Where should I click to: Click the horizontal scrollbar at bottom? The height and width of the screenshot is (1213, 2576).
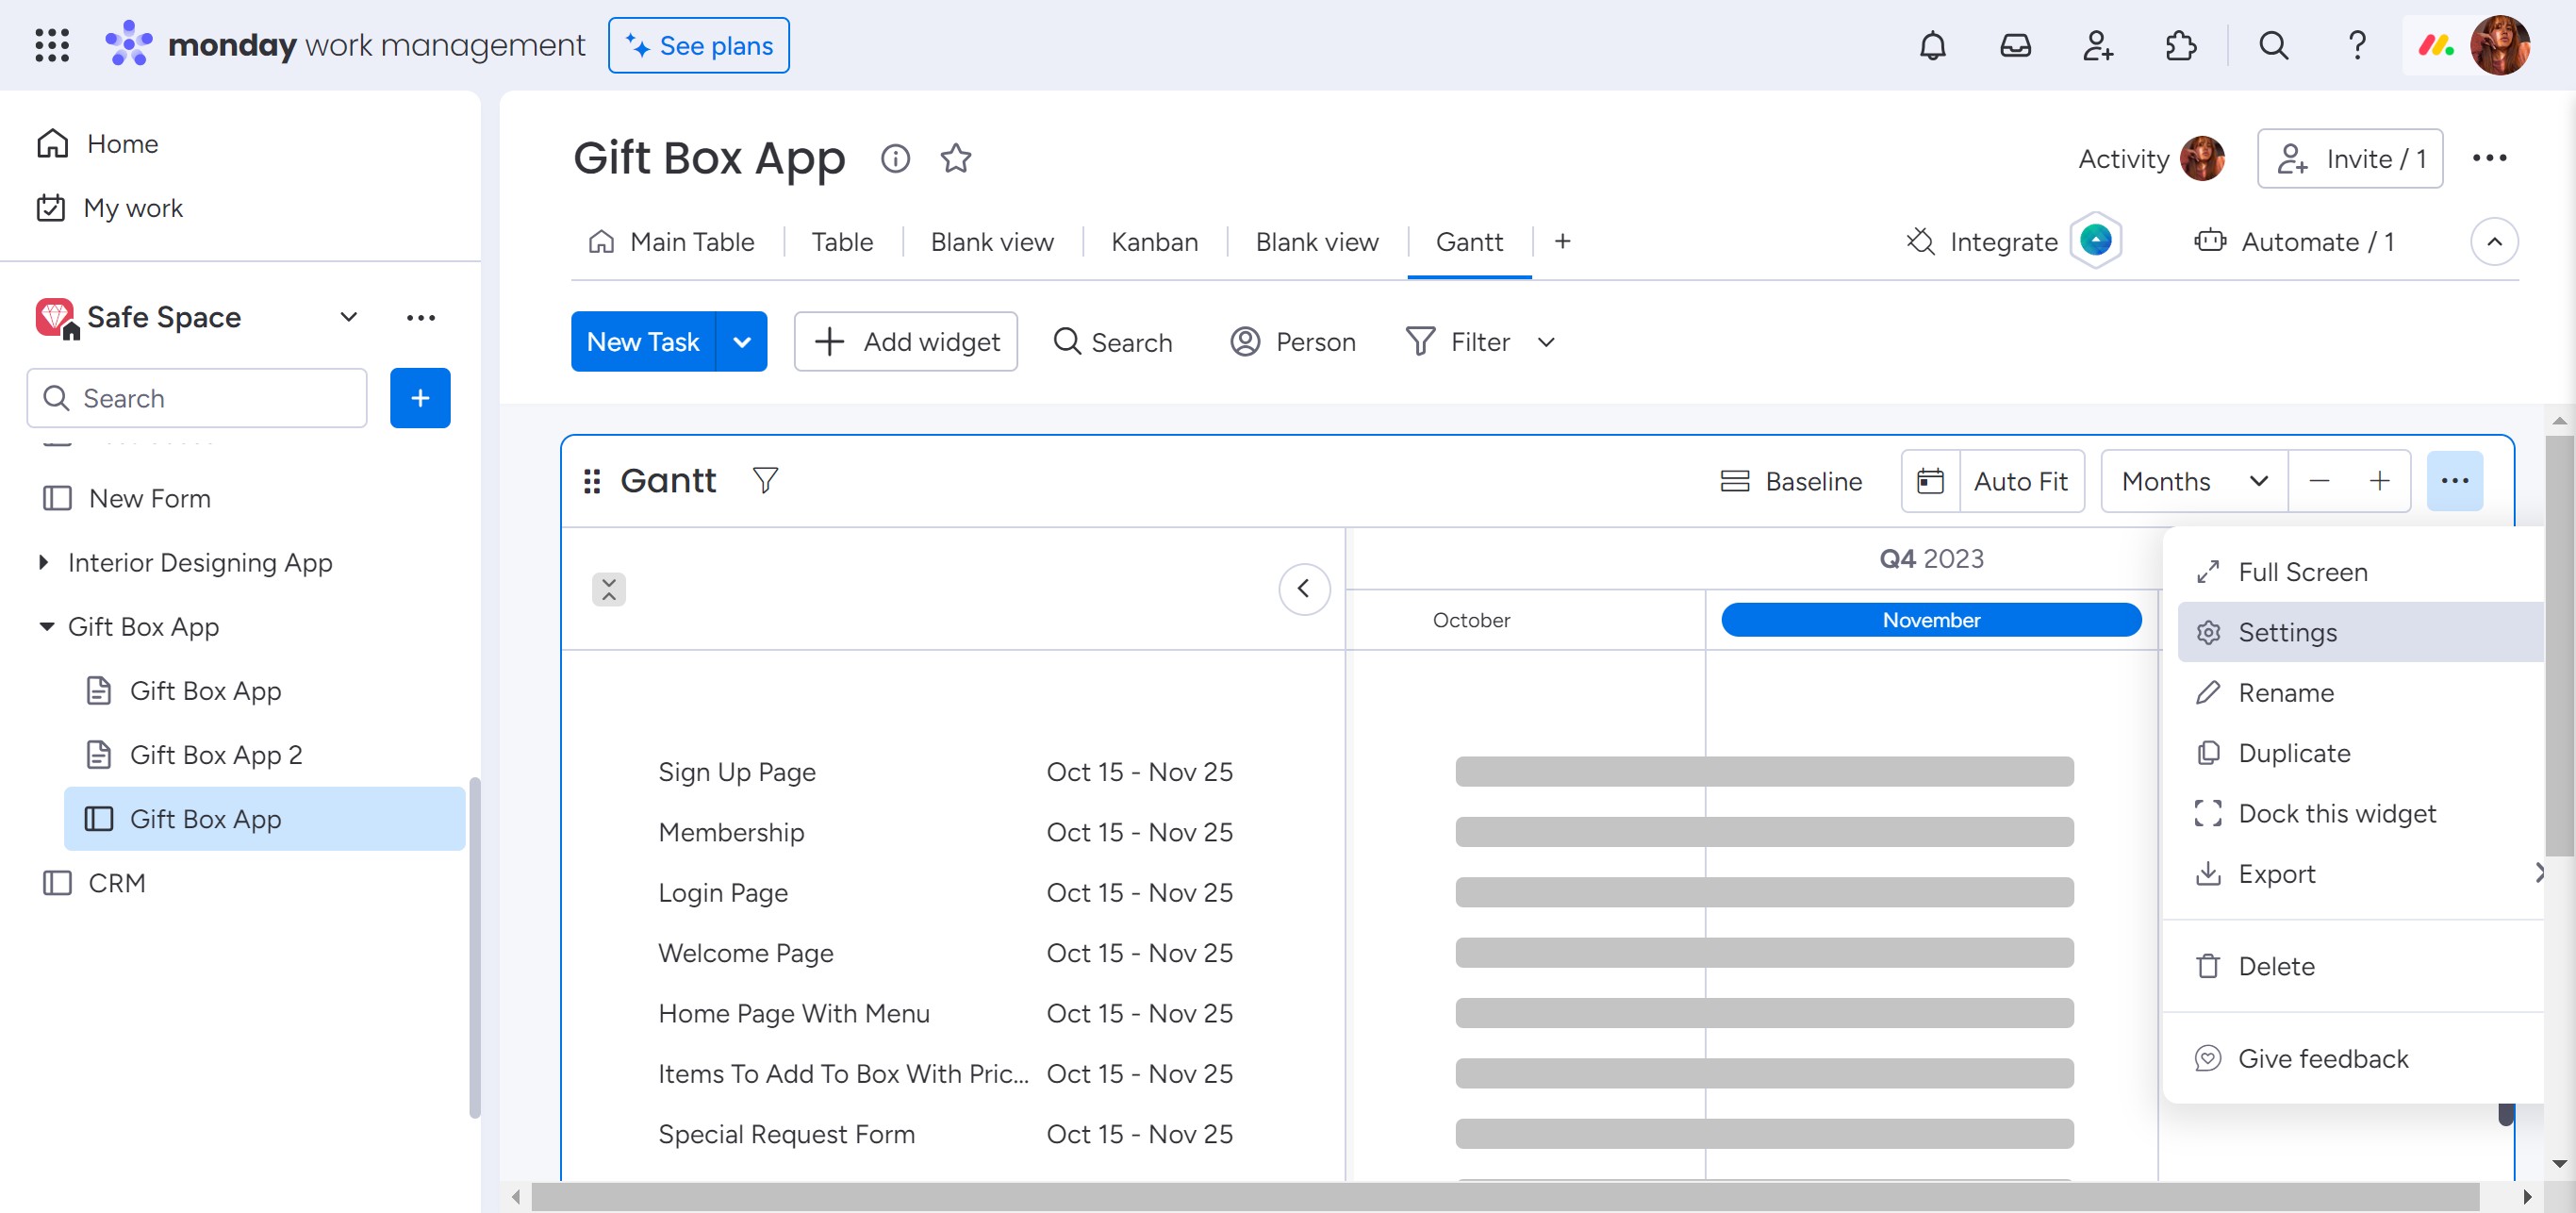click(x=1505, y=1196)
